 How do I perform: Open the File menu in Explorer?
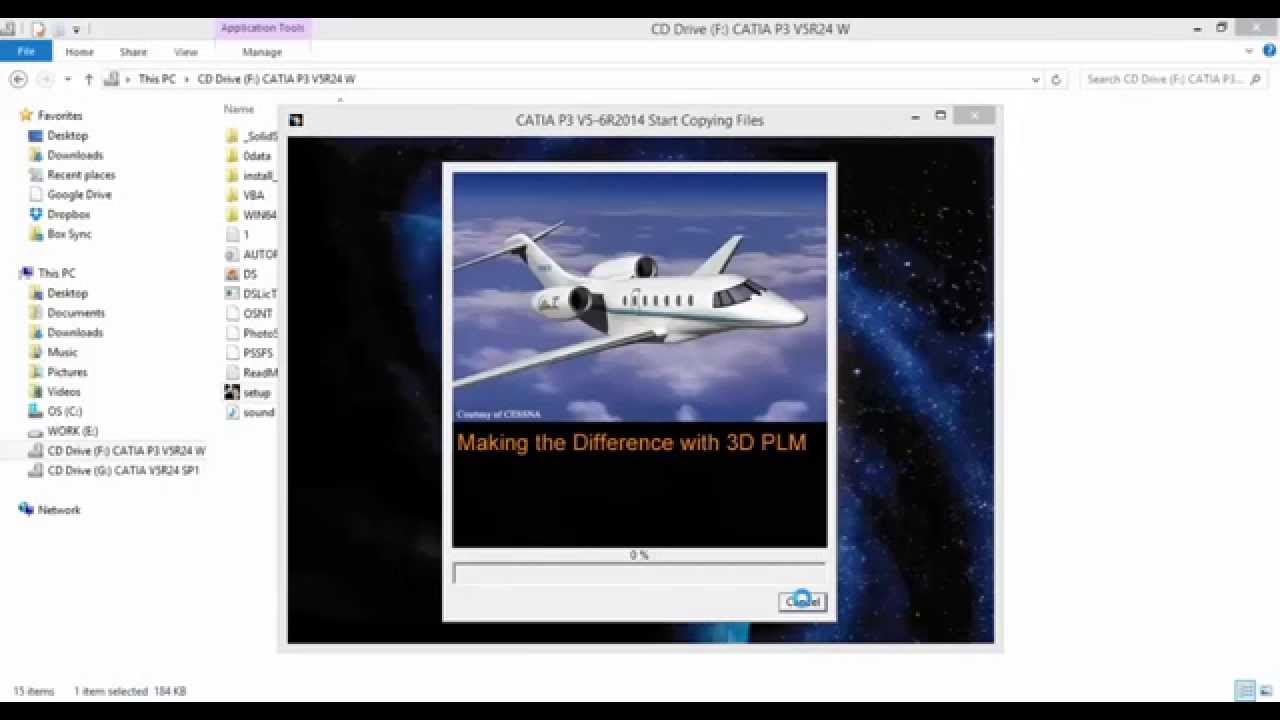pyautogui.click(x=26, y=51)
